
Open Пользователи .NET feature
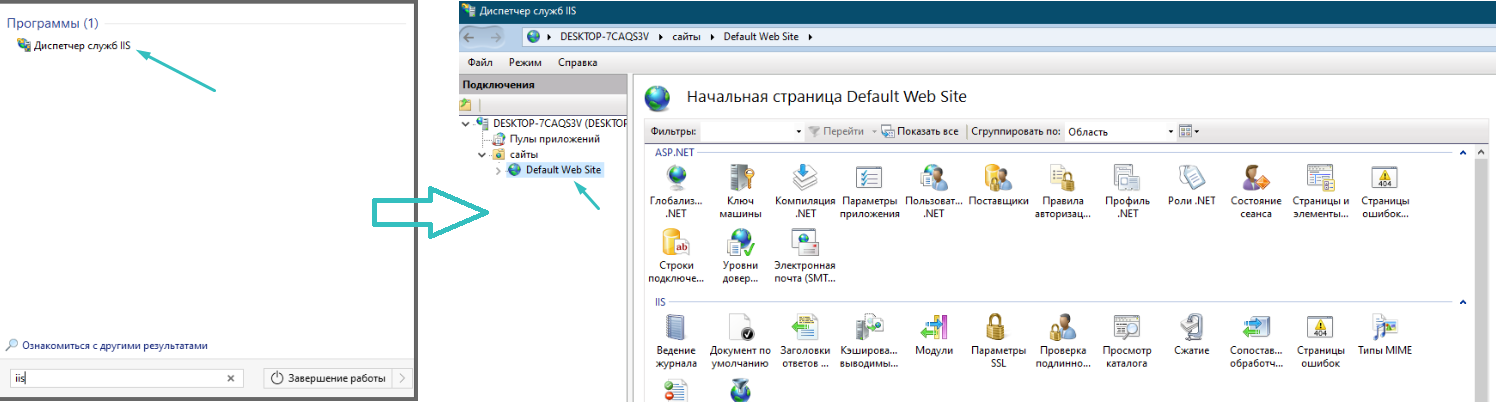point(934,192)
